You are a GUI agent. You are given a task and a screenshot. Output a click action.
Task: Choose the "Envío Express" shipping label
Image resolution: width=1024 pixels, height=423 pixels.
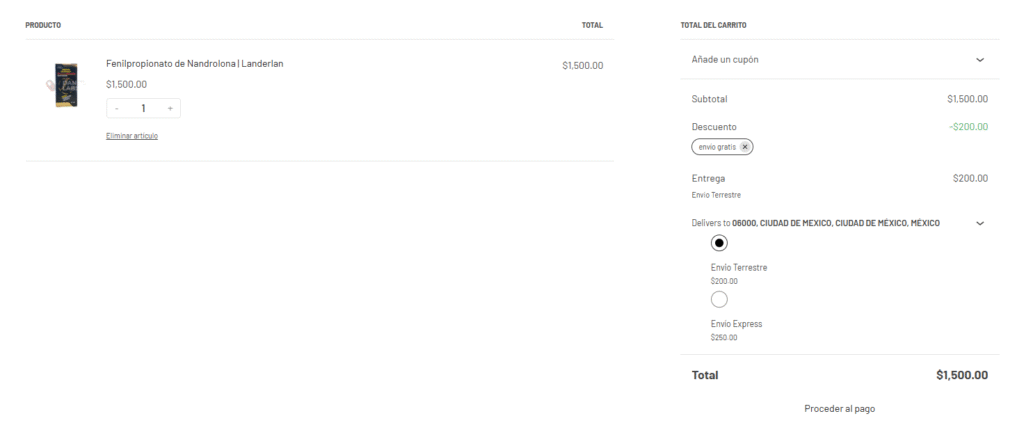point(736,324)
